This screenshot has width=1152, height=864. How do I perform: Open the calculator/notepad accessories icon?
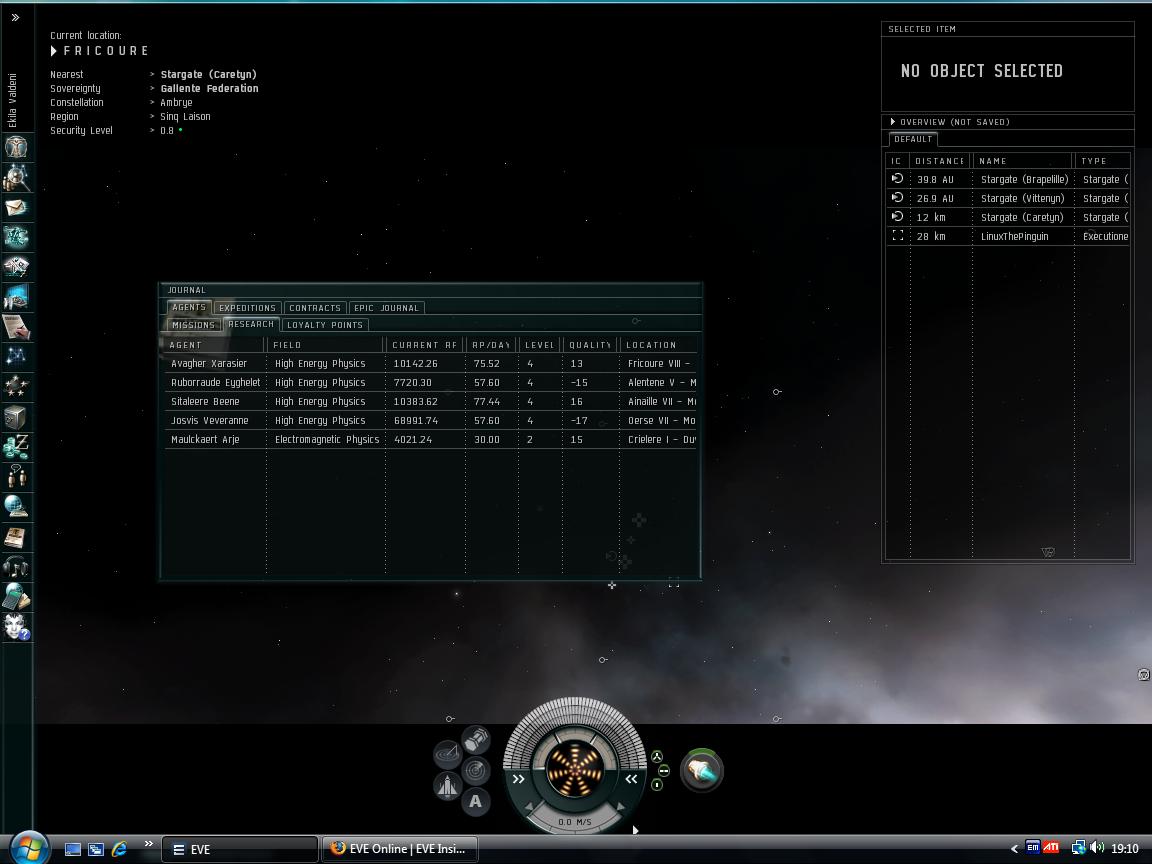click(15, 597)
